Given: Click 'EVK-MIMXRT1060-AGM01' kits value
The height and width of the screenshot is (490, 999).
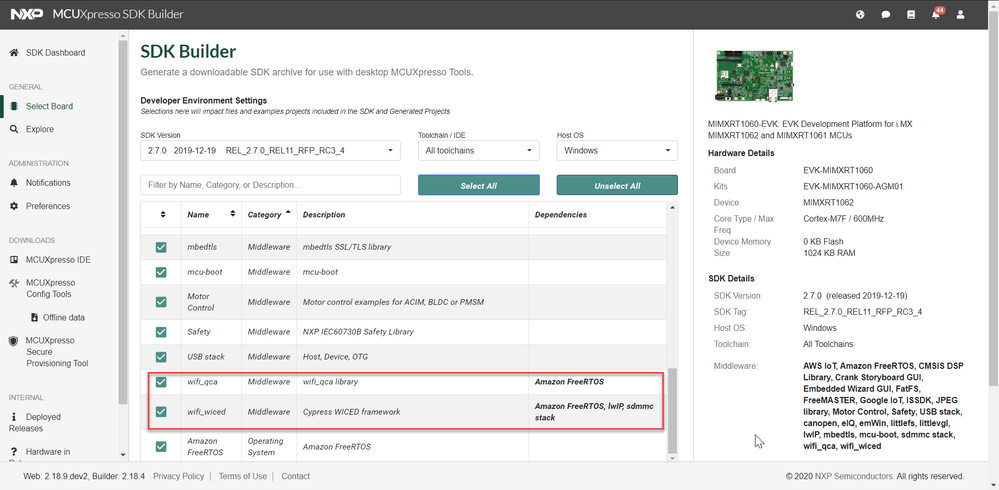Looking at the screenshot, I should (x=853, y=187).
